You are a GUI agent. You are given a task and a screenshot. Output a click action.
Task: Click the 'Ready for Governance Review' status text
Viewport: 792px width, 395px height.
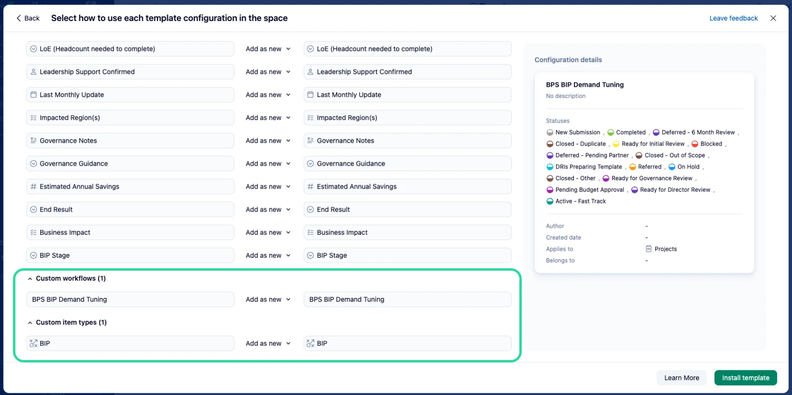(x=652, y=178)
